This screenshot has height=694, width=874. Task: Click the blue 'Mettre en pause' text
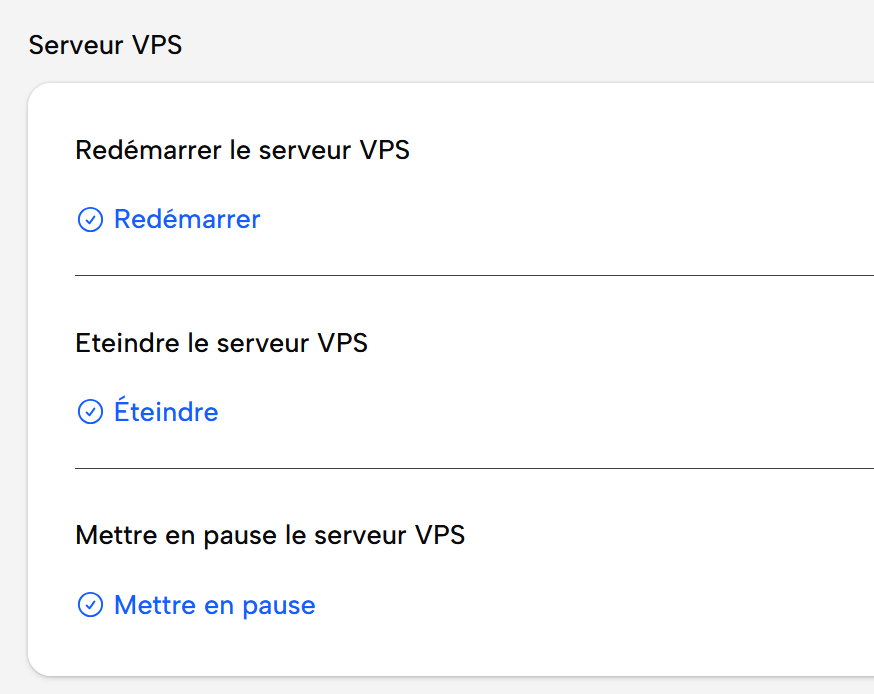215,605
